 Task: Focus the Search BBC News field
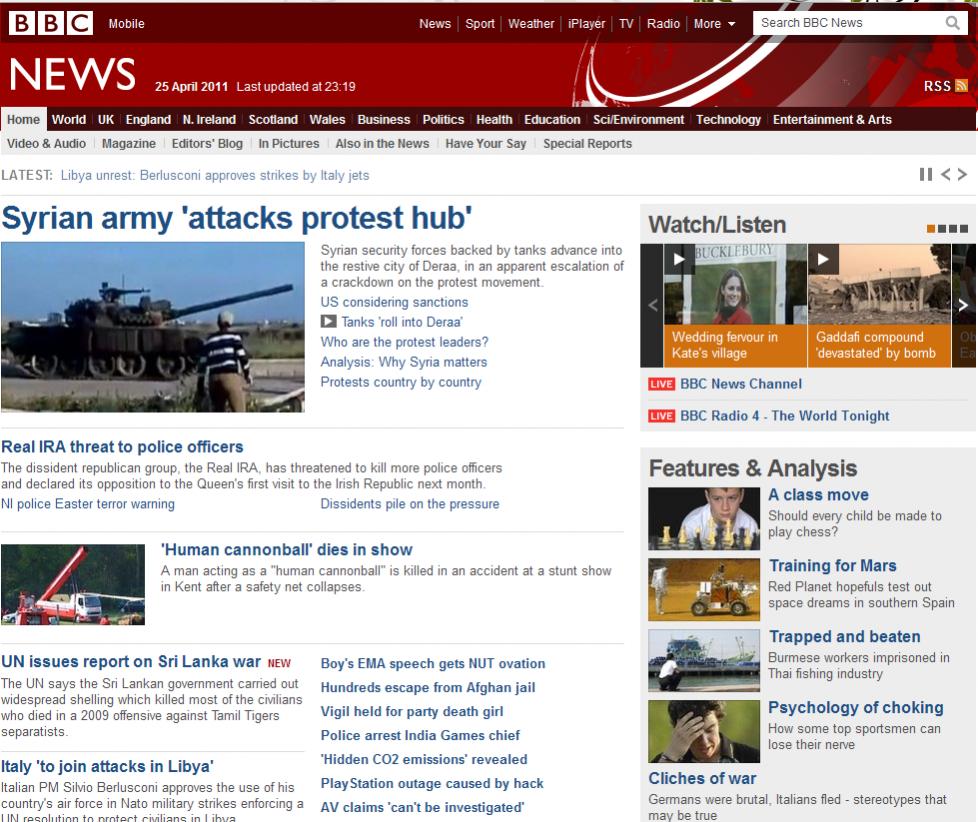pos(850,23)
